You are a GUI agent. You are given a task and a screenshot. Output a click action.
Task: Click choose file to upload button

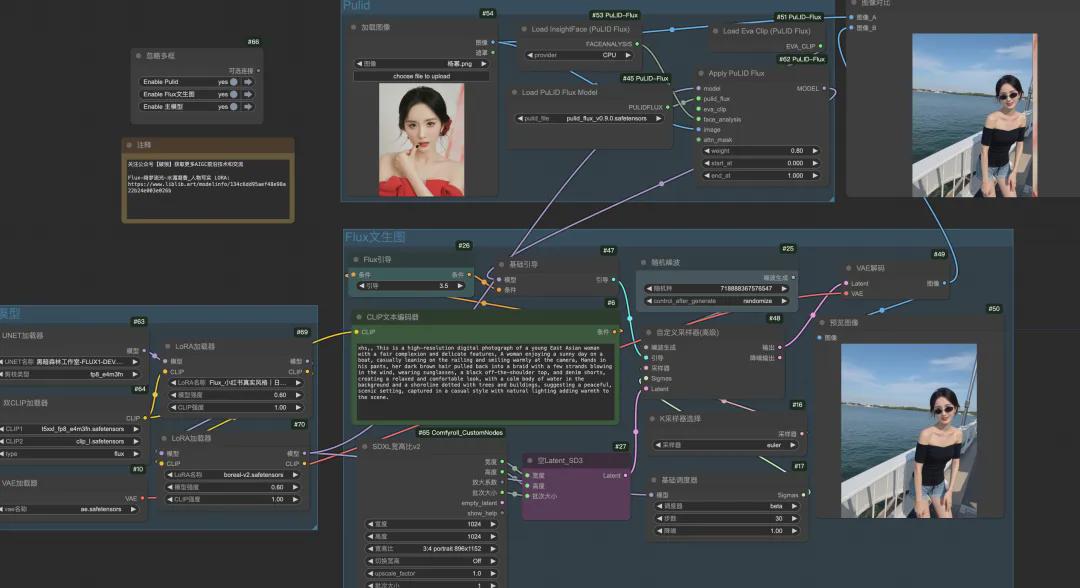(421, 76)
